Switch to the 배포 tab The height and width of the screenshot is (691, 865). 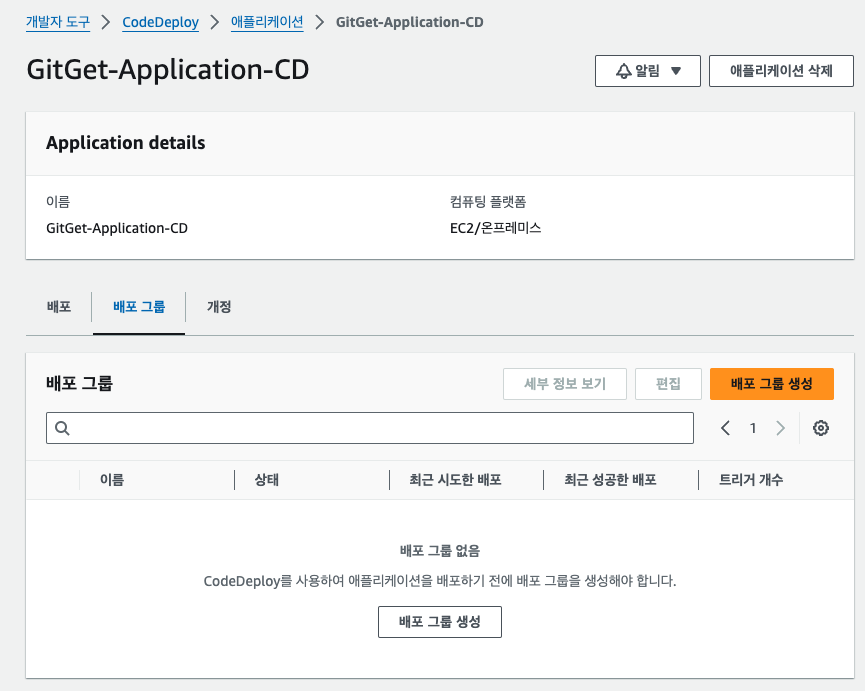point(58,307)
